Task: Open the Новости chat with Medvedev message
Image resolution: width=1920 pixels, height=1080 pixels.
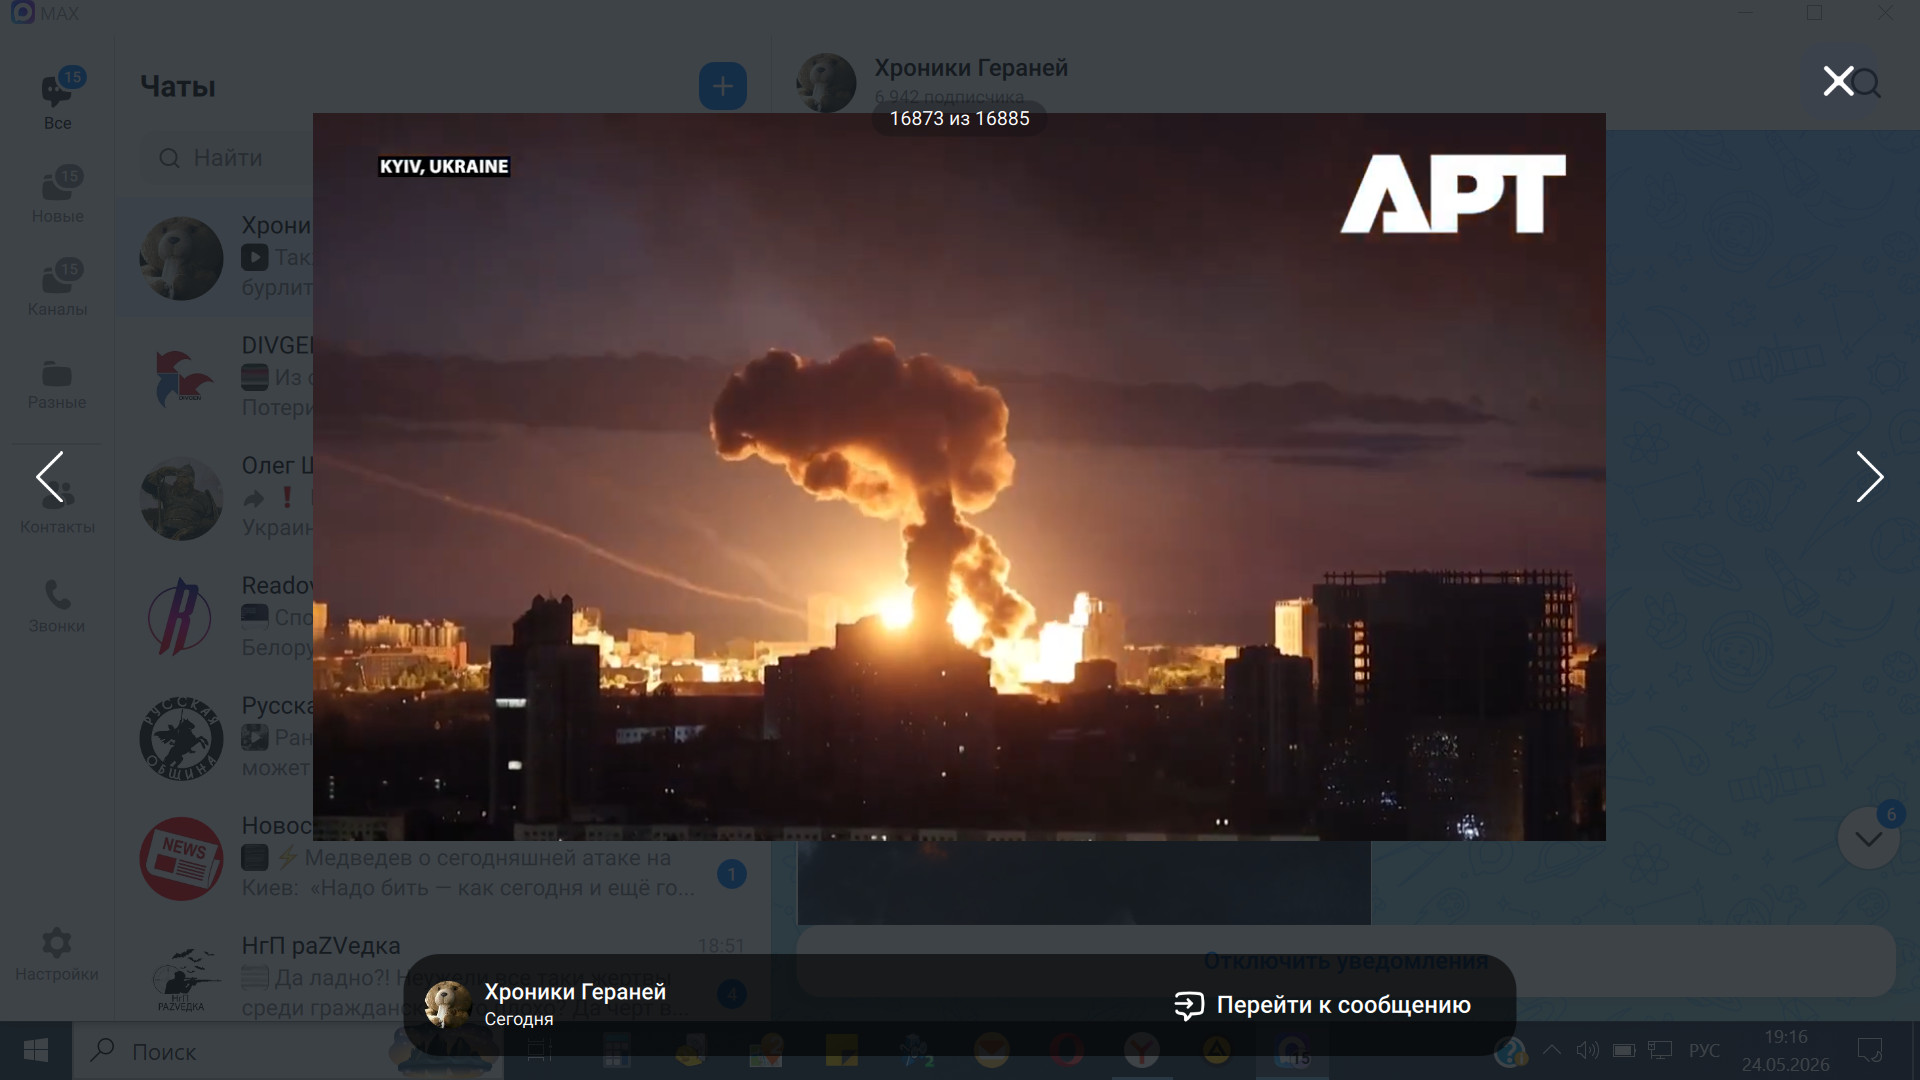Action: click(x=442, y=858)
